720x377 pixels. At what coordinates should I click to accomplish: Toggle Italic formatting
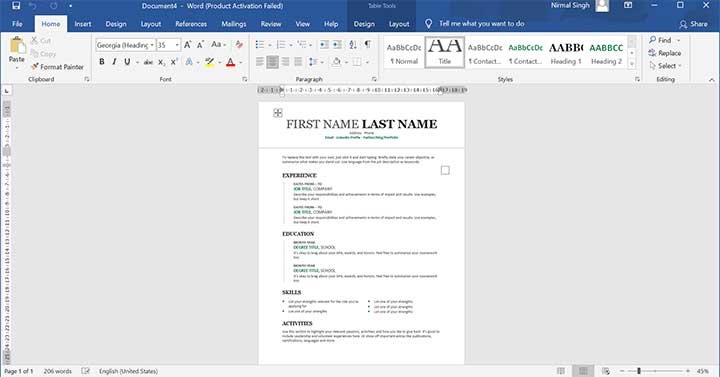(114, 62)
